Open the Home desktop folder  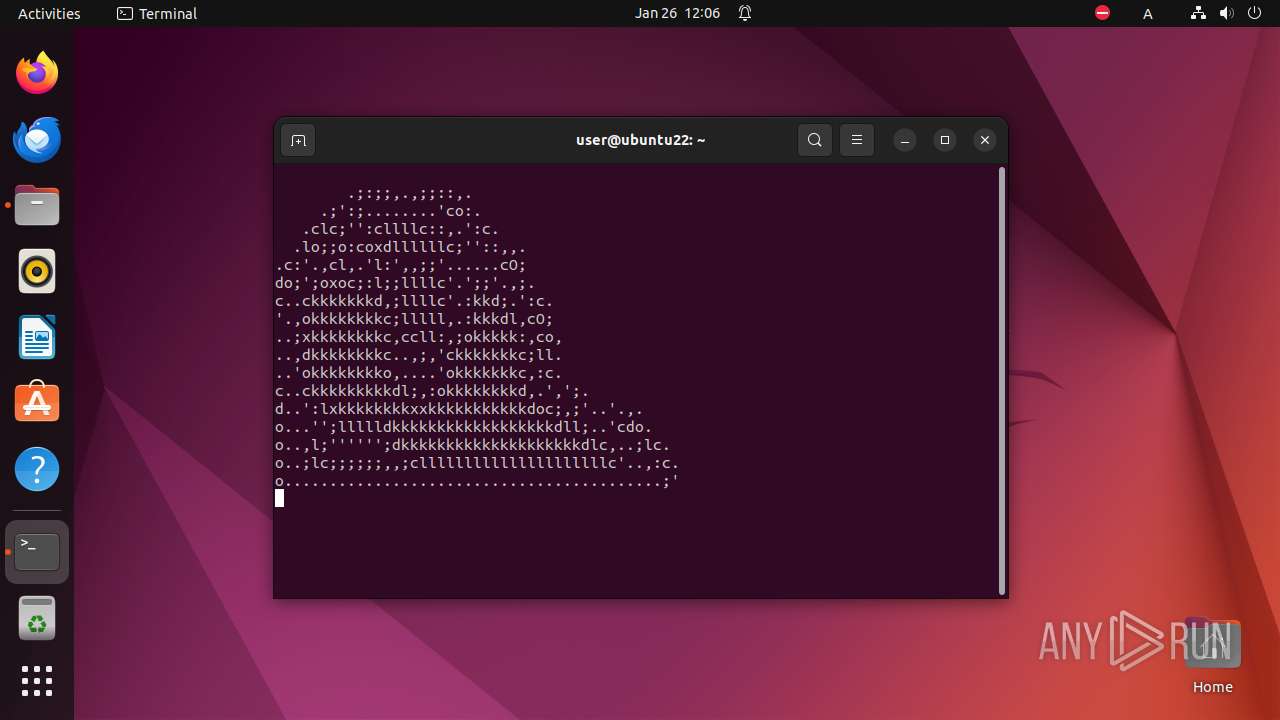pos(1212,657)
